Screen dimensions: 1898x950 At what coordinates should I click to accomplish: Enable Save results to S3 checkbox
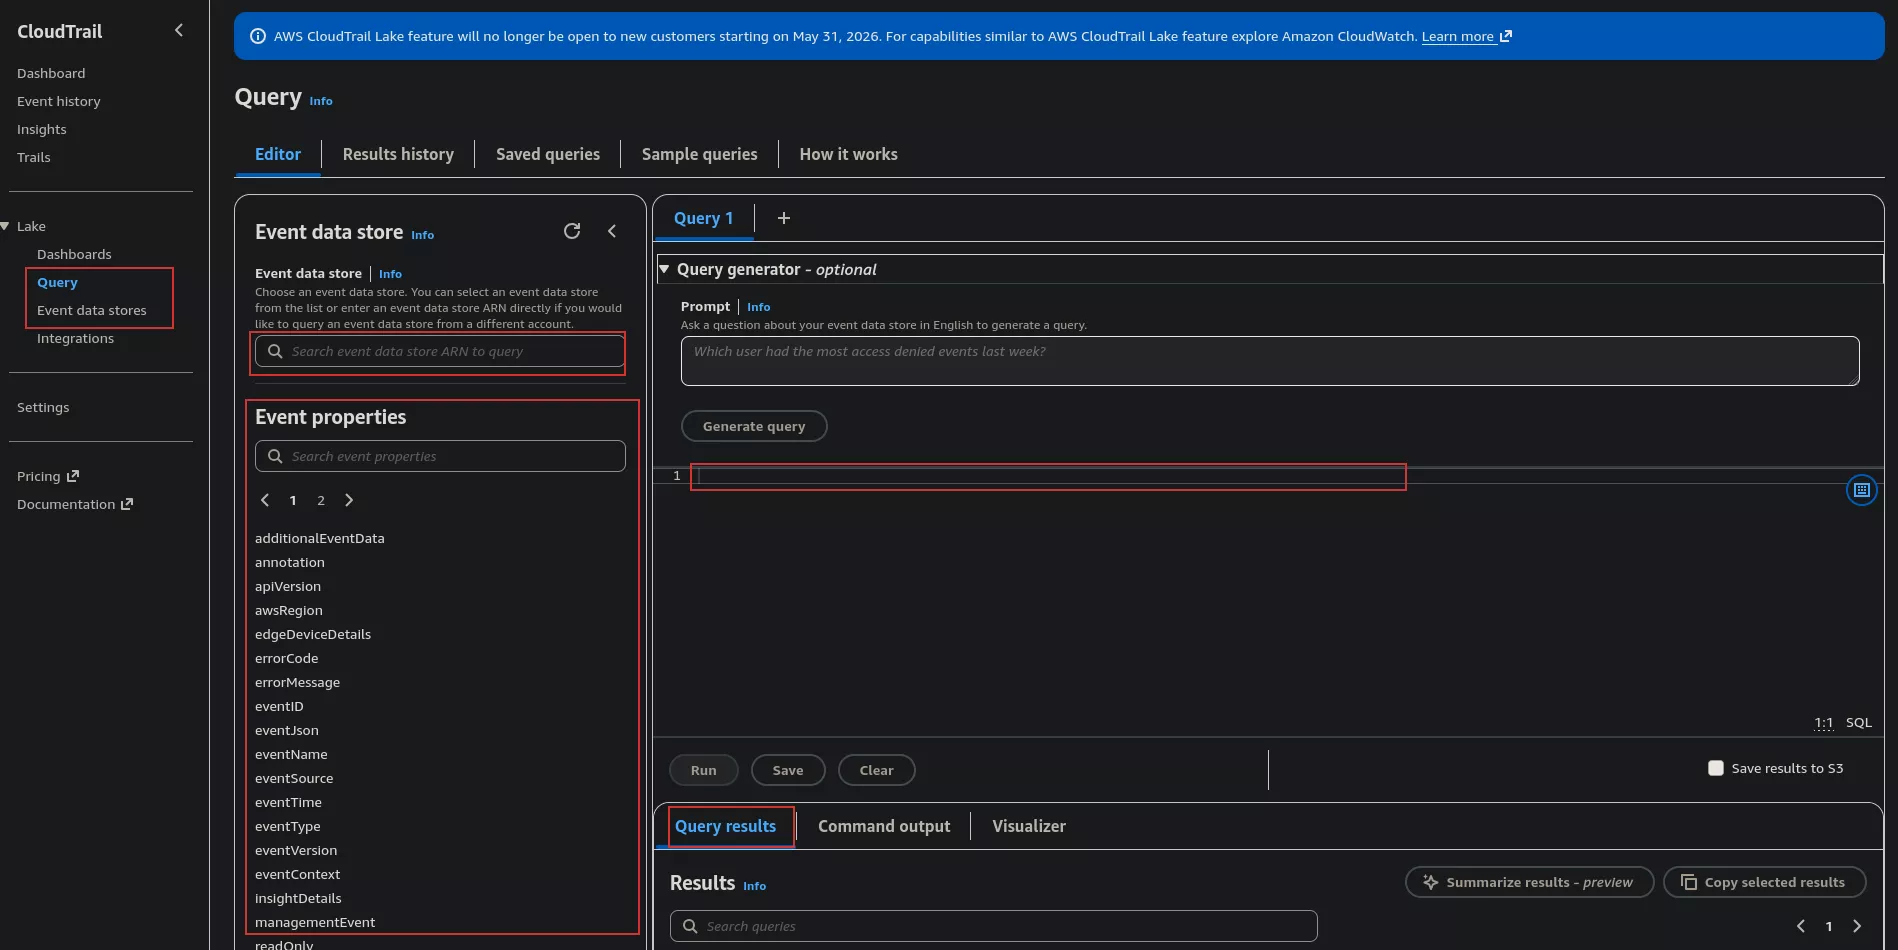pos(1716,768)
